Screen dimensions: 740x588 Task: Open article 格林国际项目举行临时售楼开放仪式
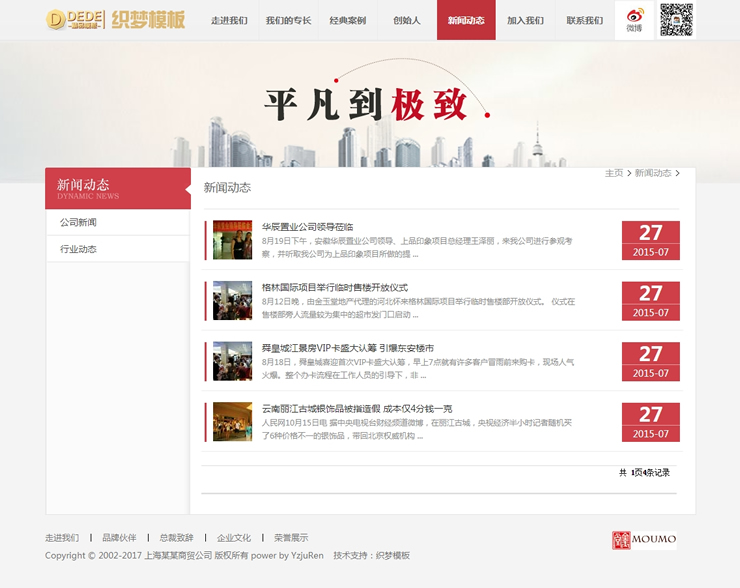[x=334, y=287]
